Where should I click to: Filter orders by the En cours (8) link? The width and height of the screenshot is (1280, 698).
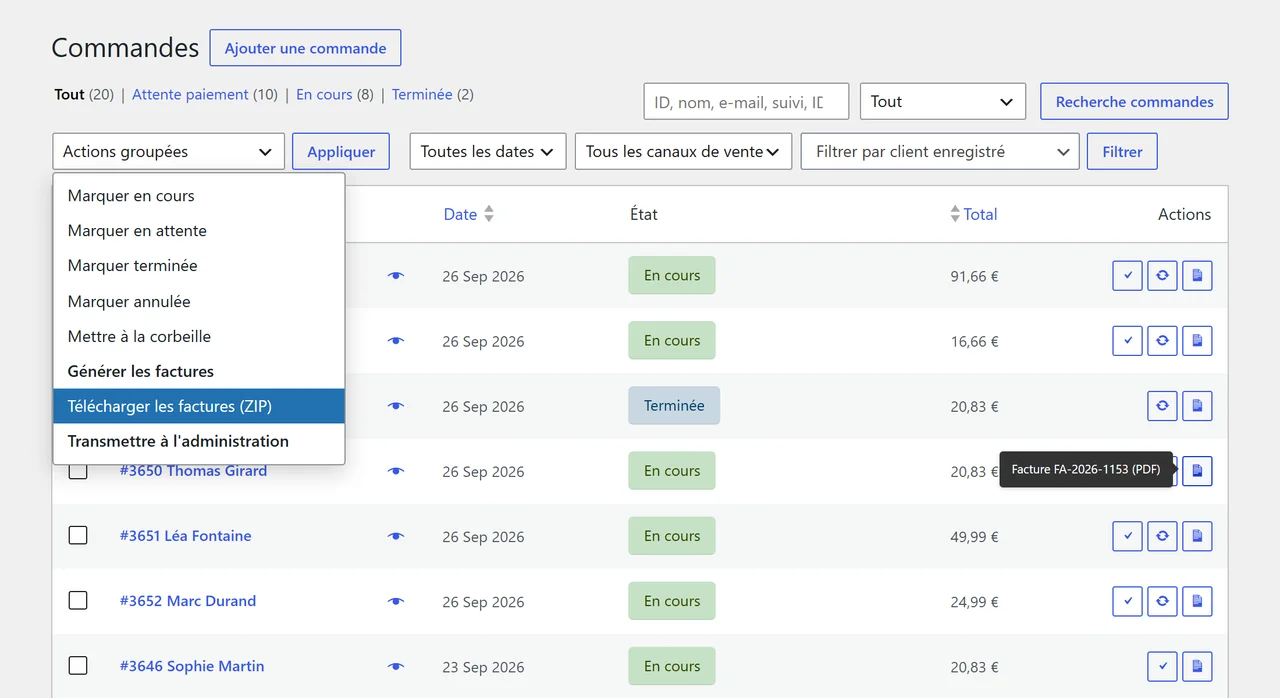click(335, 95)
